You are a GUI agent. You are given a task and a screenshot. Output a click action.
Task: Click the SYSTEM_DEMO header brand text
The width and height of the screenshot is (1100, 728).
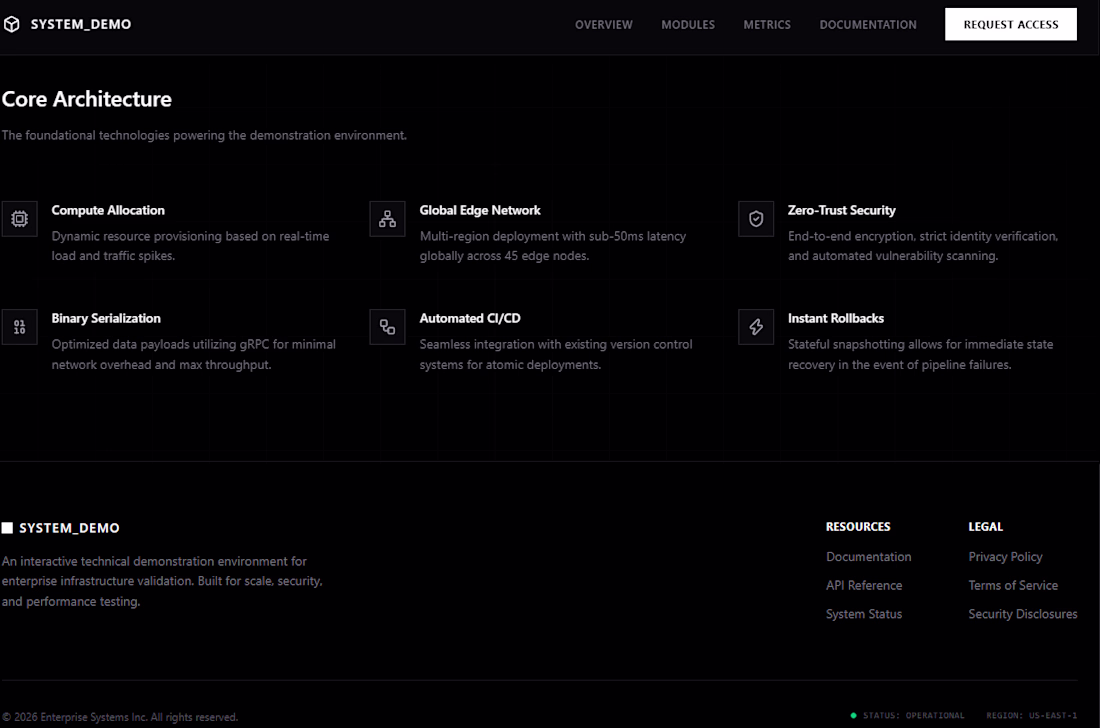(x=81, y=25)
